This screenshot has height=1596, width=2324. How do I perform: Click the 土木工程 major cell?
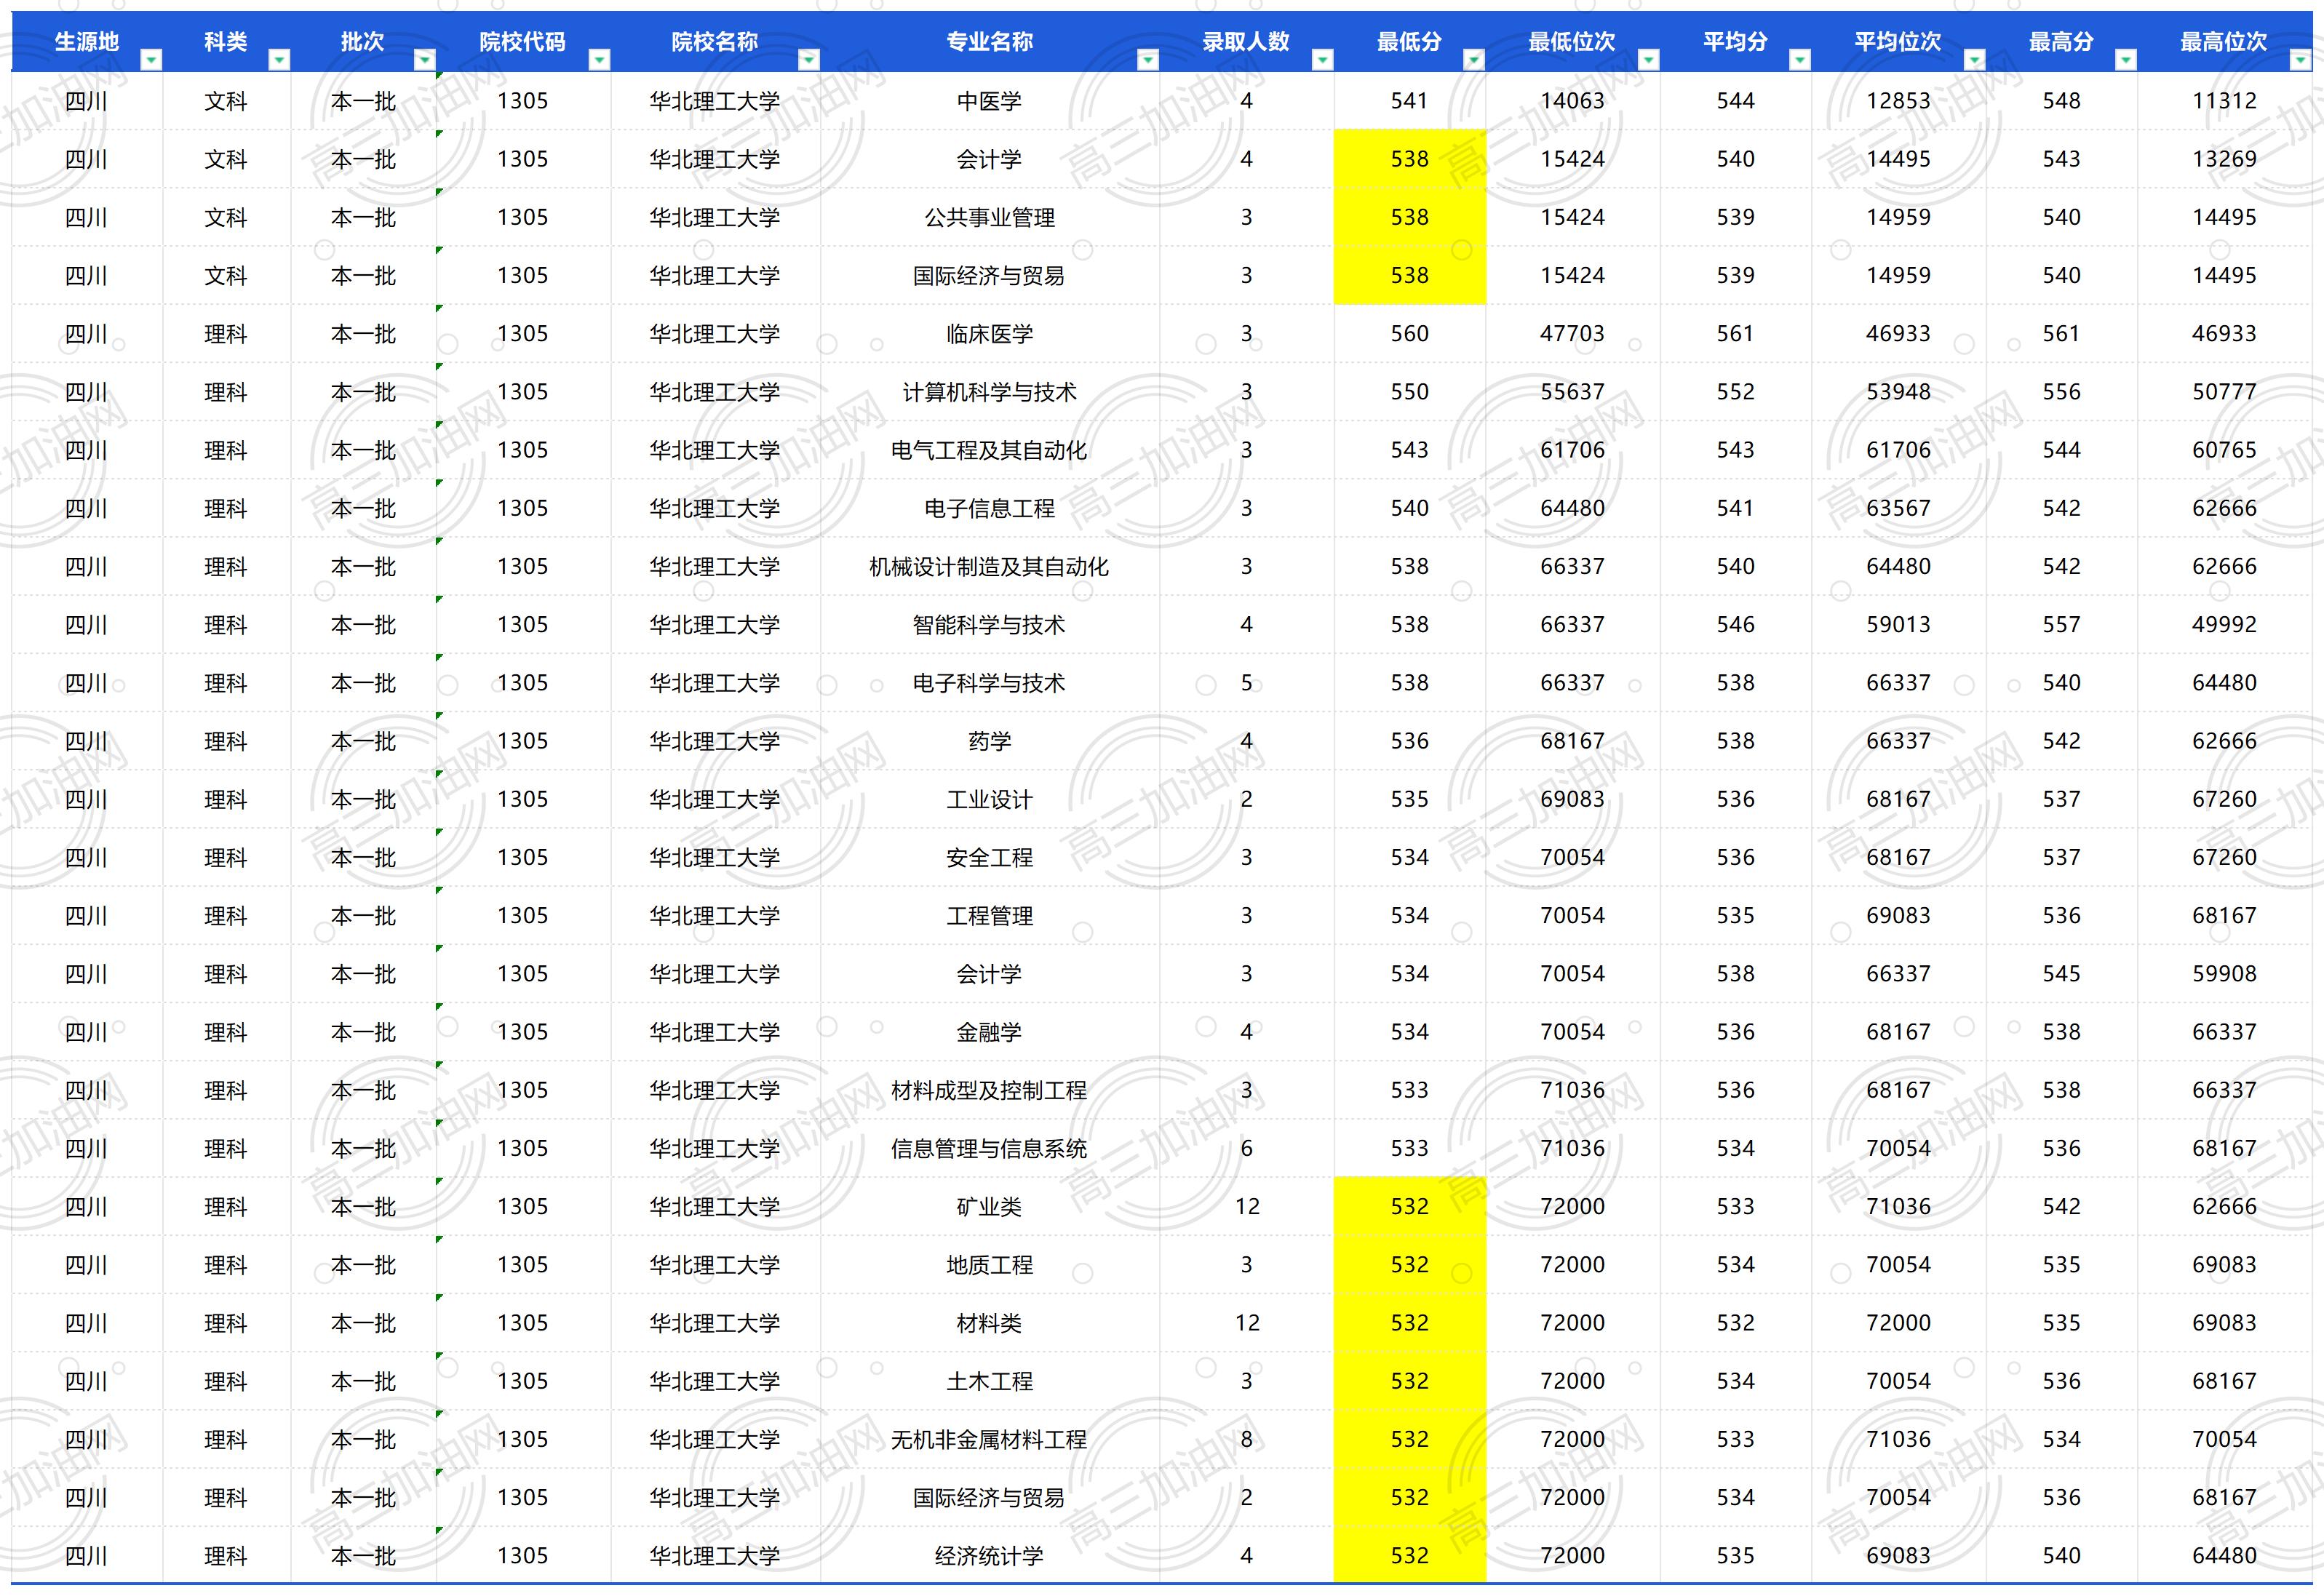(x=989, y=1381)
